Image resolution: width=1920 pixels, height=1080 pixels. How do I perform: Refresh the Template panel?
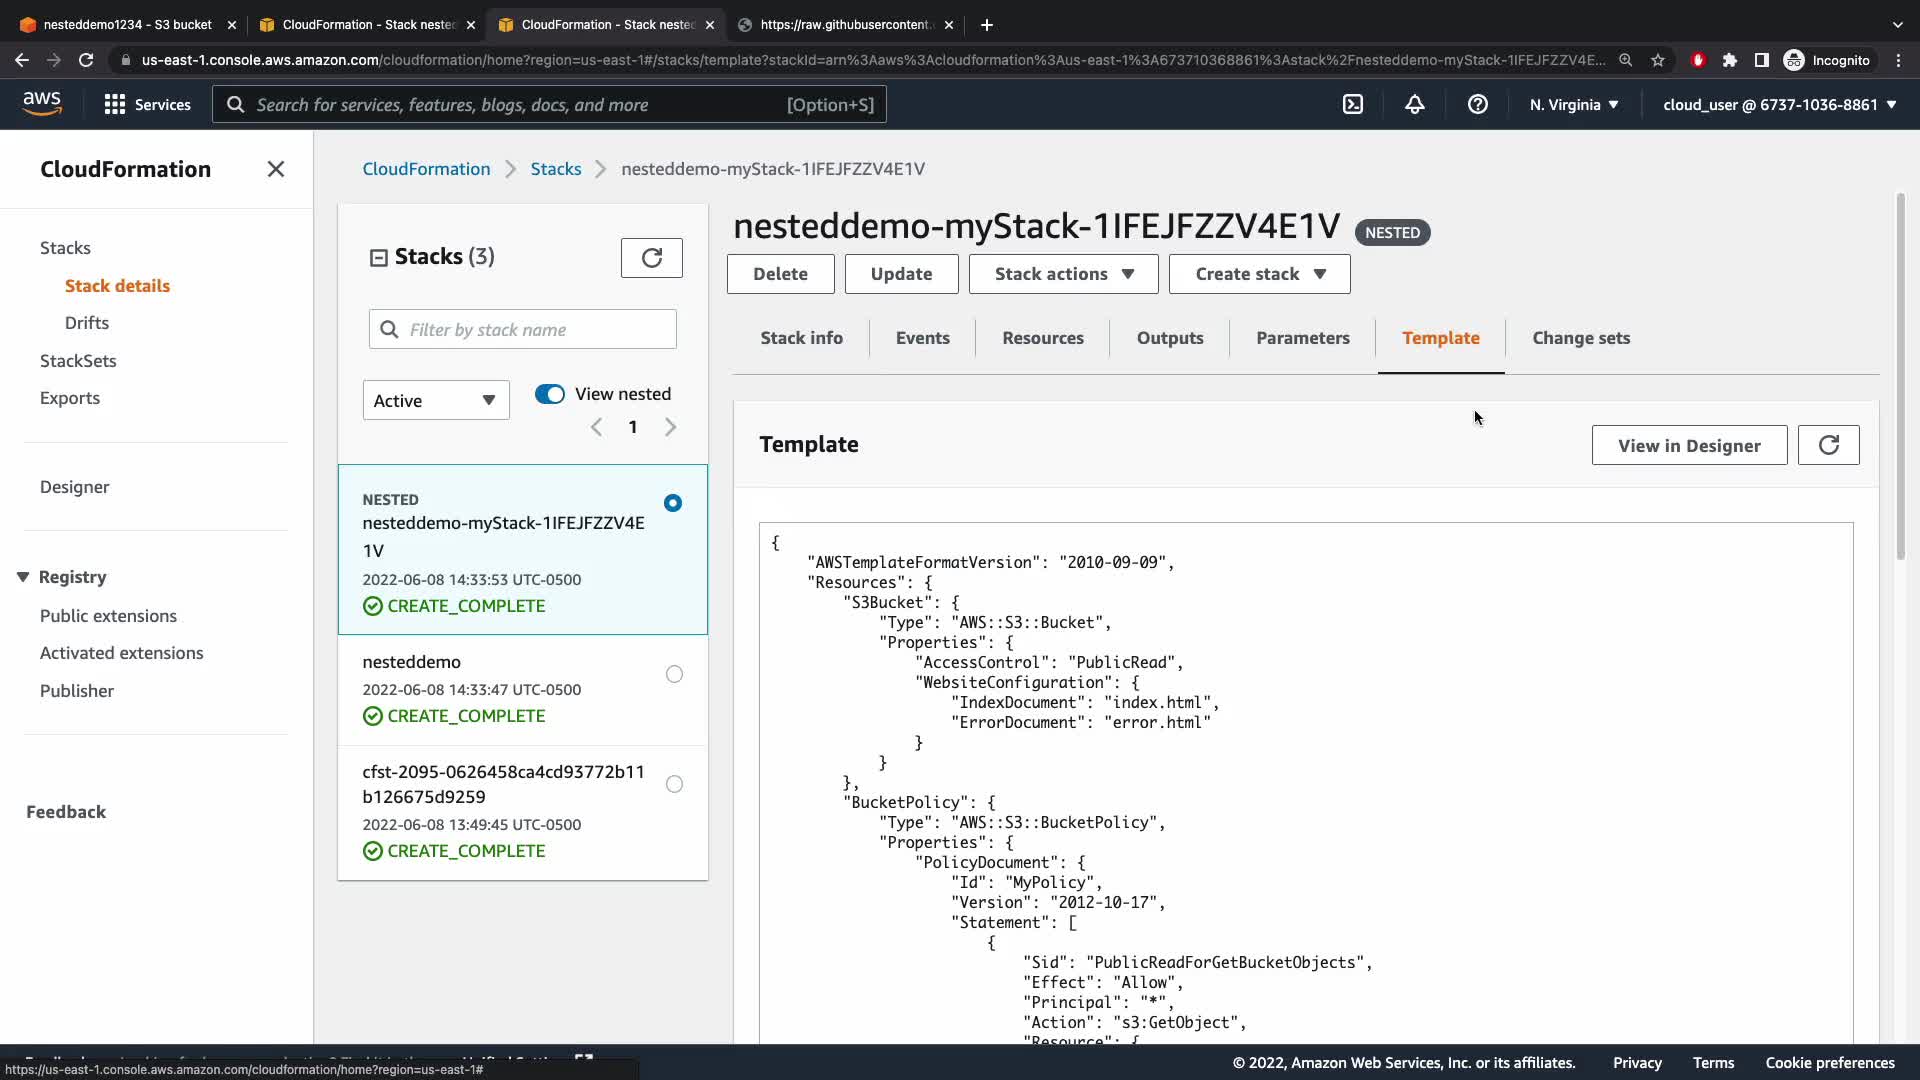coord(1828,445)
